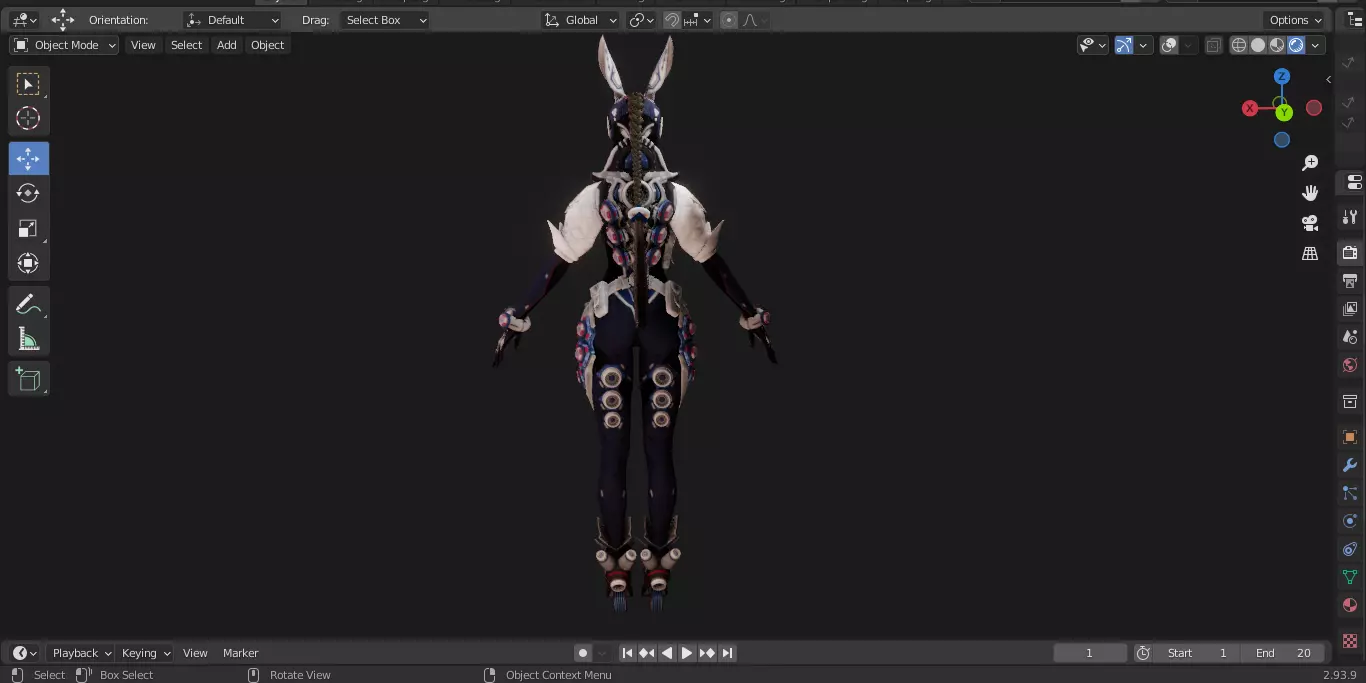Screen dimensions: 1366x683
Task: Open the Object Data mesh properties tab
Action: 1350,577
